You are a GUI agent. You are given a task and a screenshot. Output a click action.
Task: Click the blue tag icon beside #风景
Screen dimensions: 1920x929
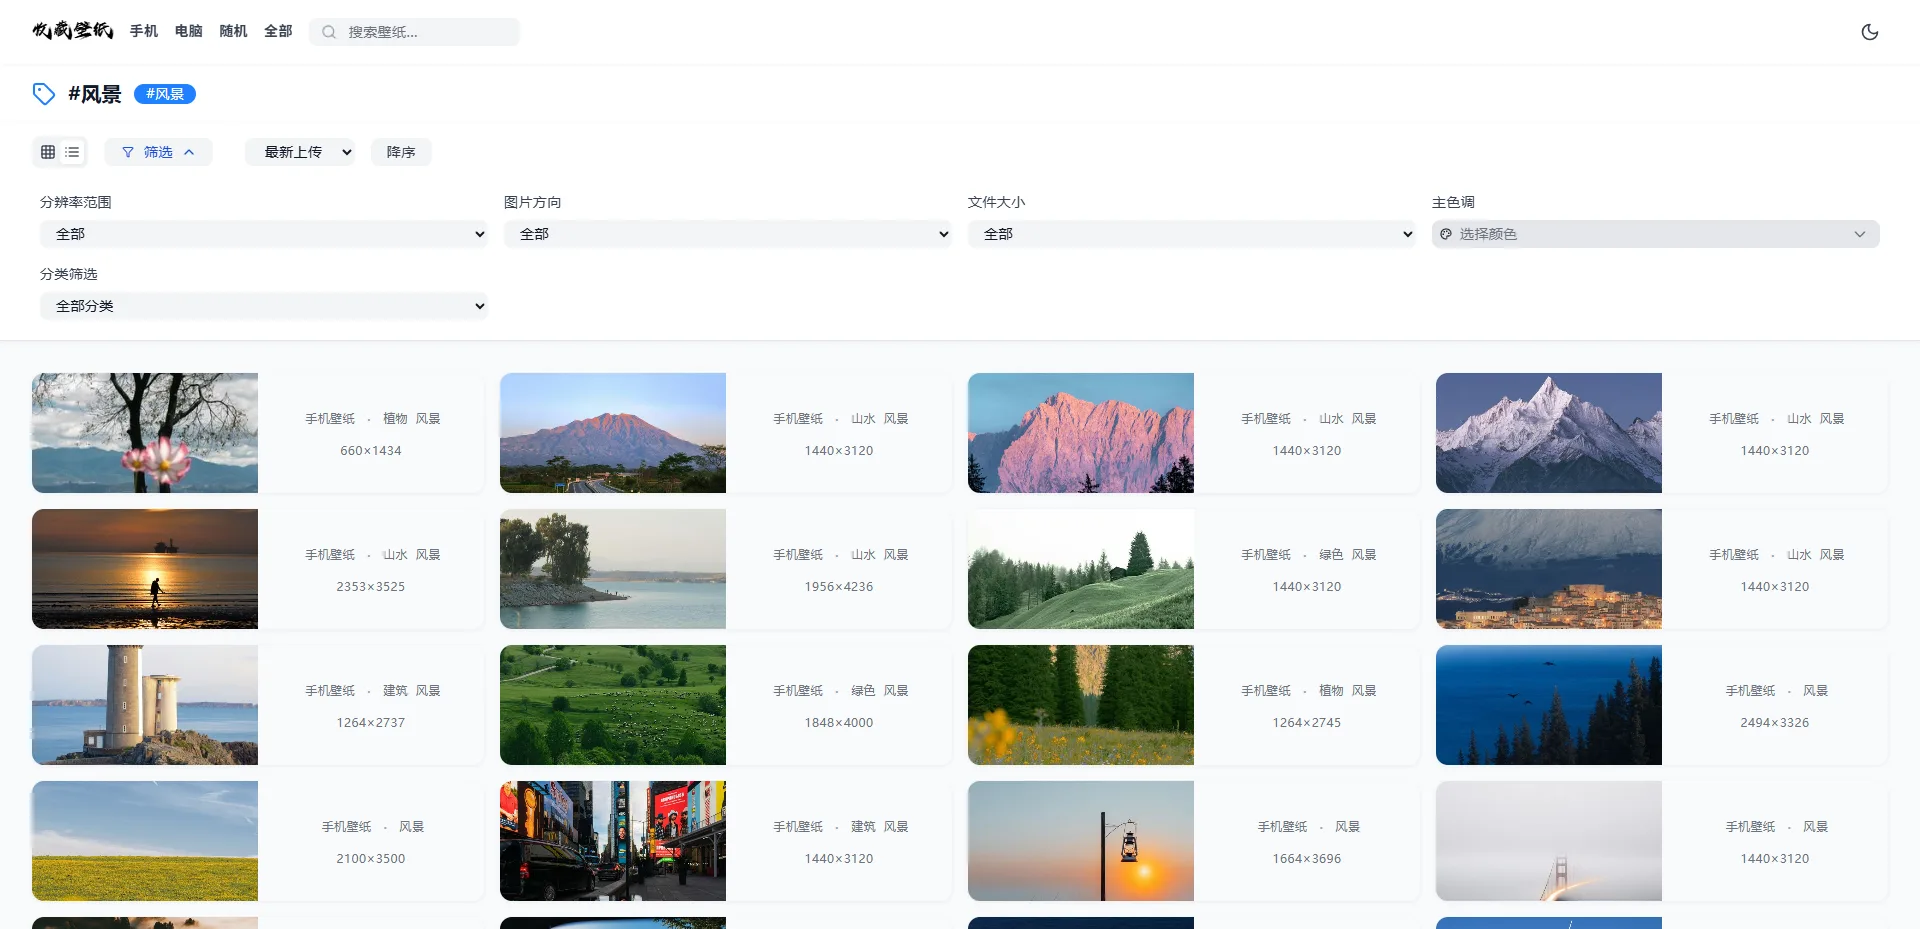click(44, 94)
